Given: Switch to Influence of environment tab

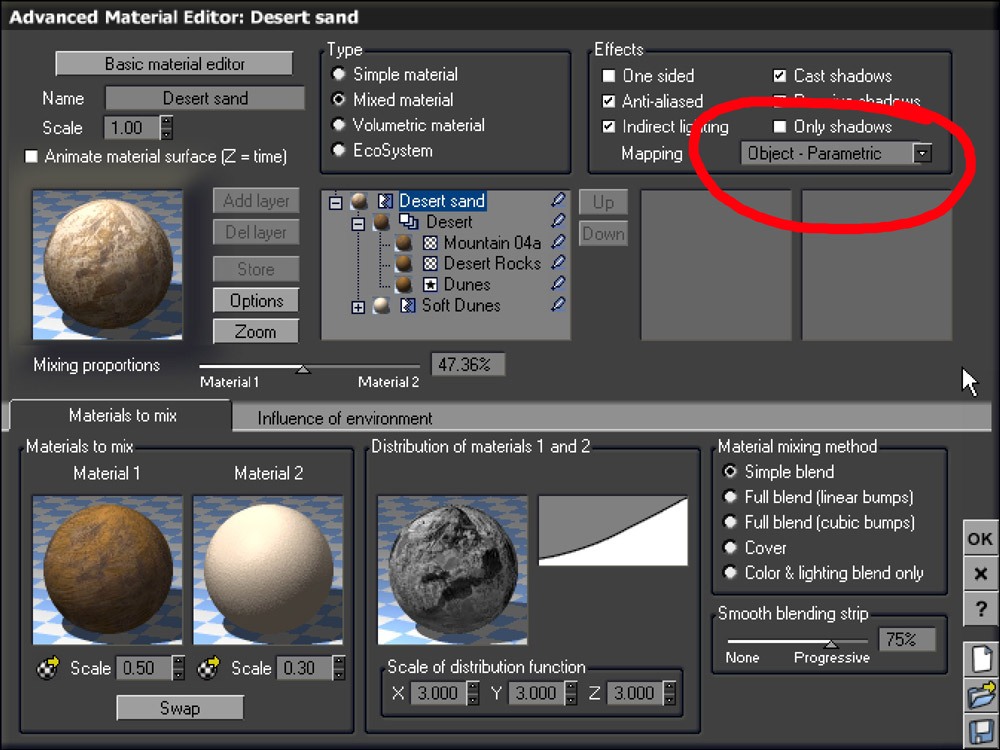Looking at the screenshot, I should [x=344, y=418].
